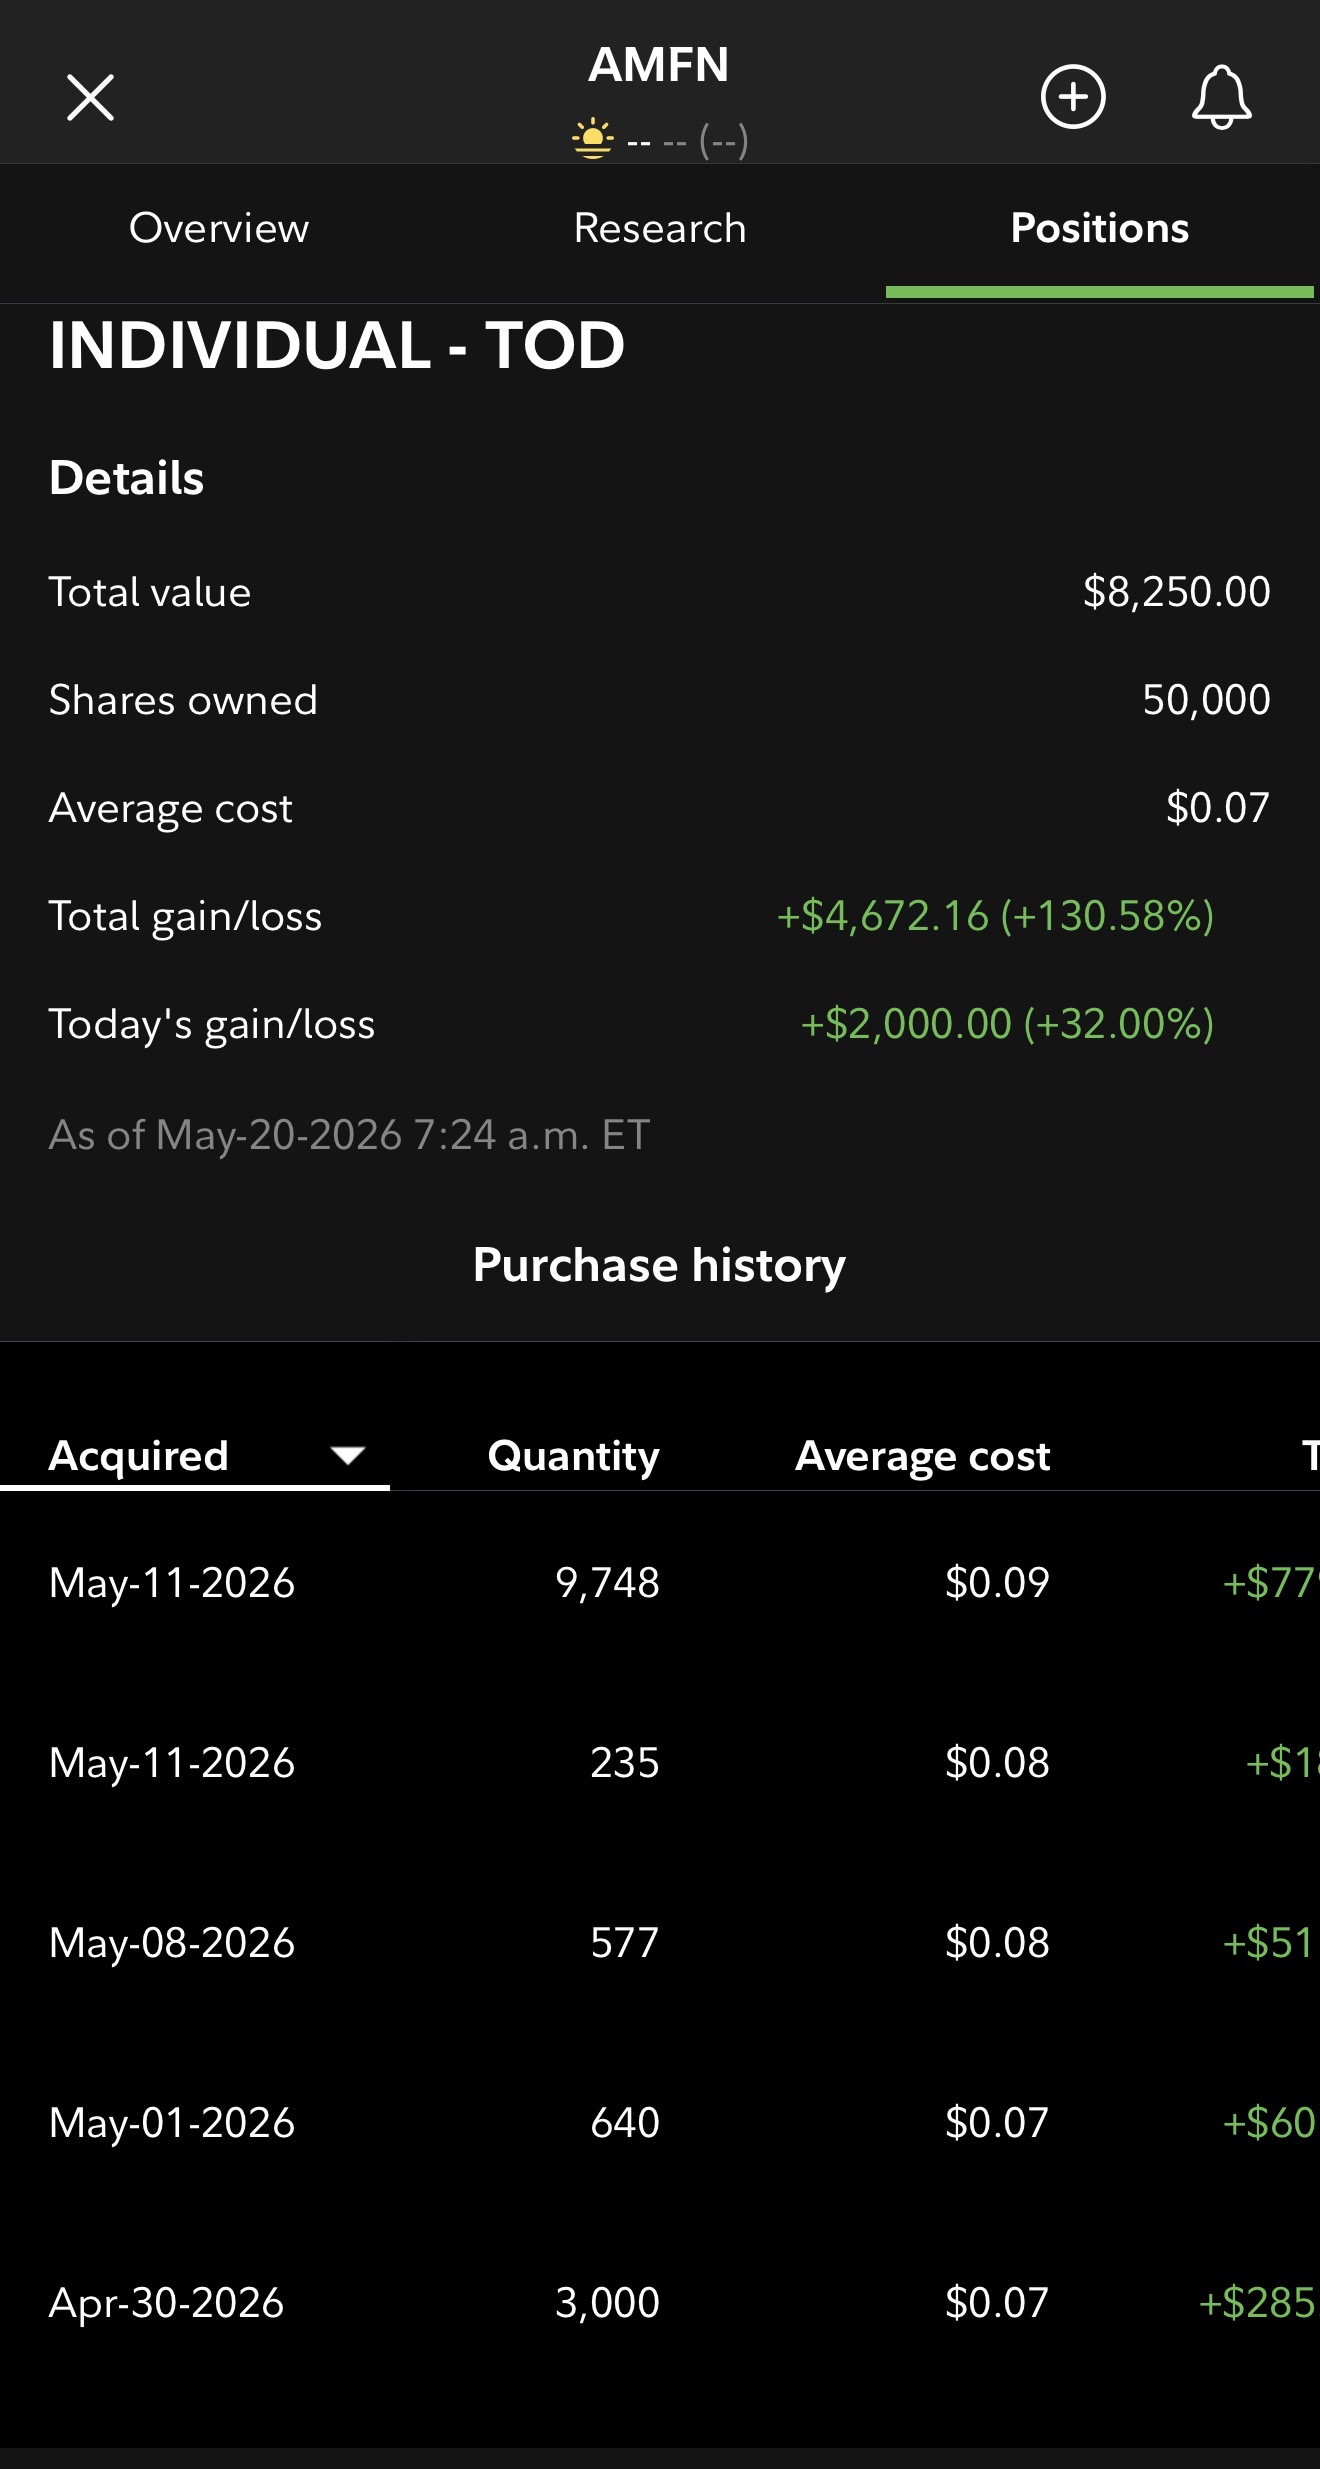Tap the plus circle add icon
Screen dimensions: 1320x2469
pos(1073,97)
